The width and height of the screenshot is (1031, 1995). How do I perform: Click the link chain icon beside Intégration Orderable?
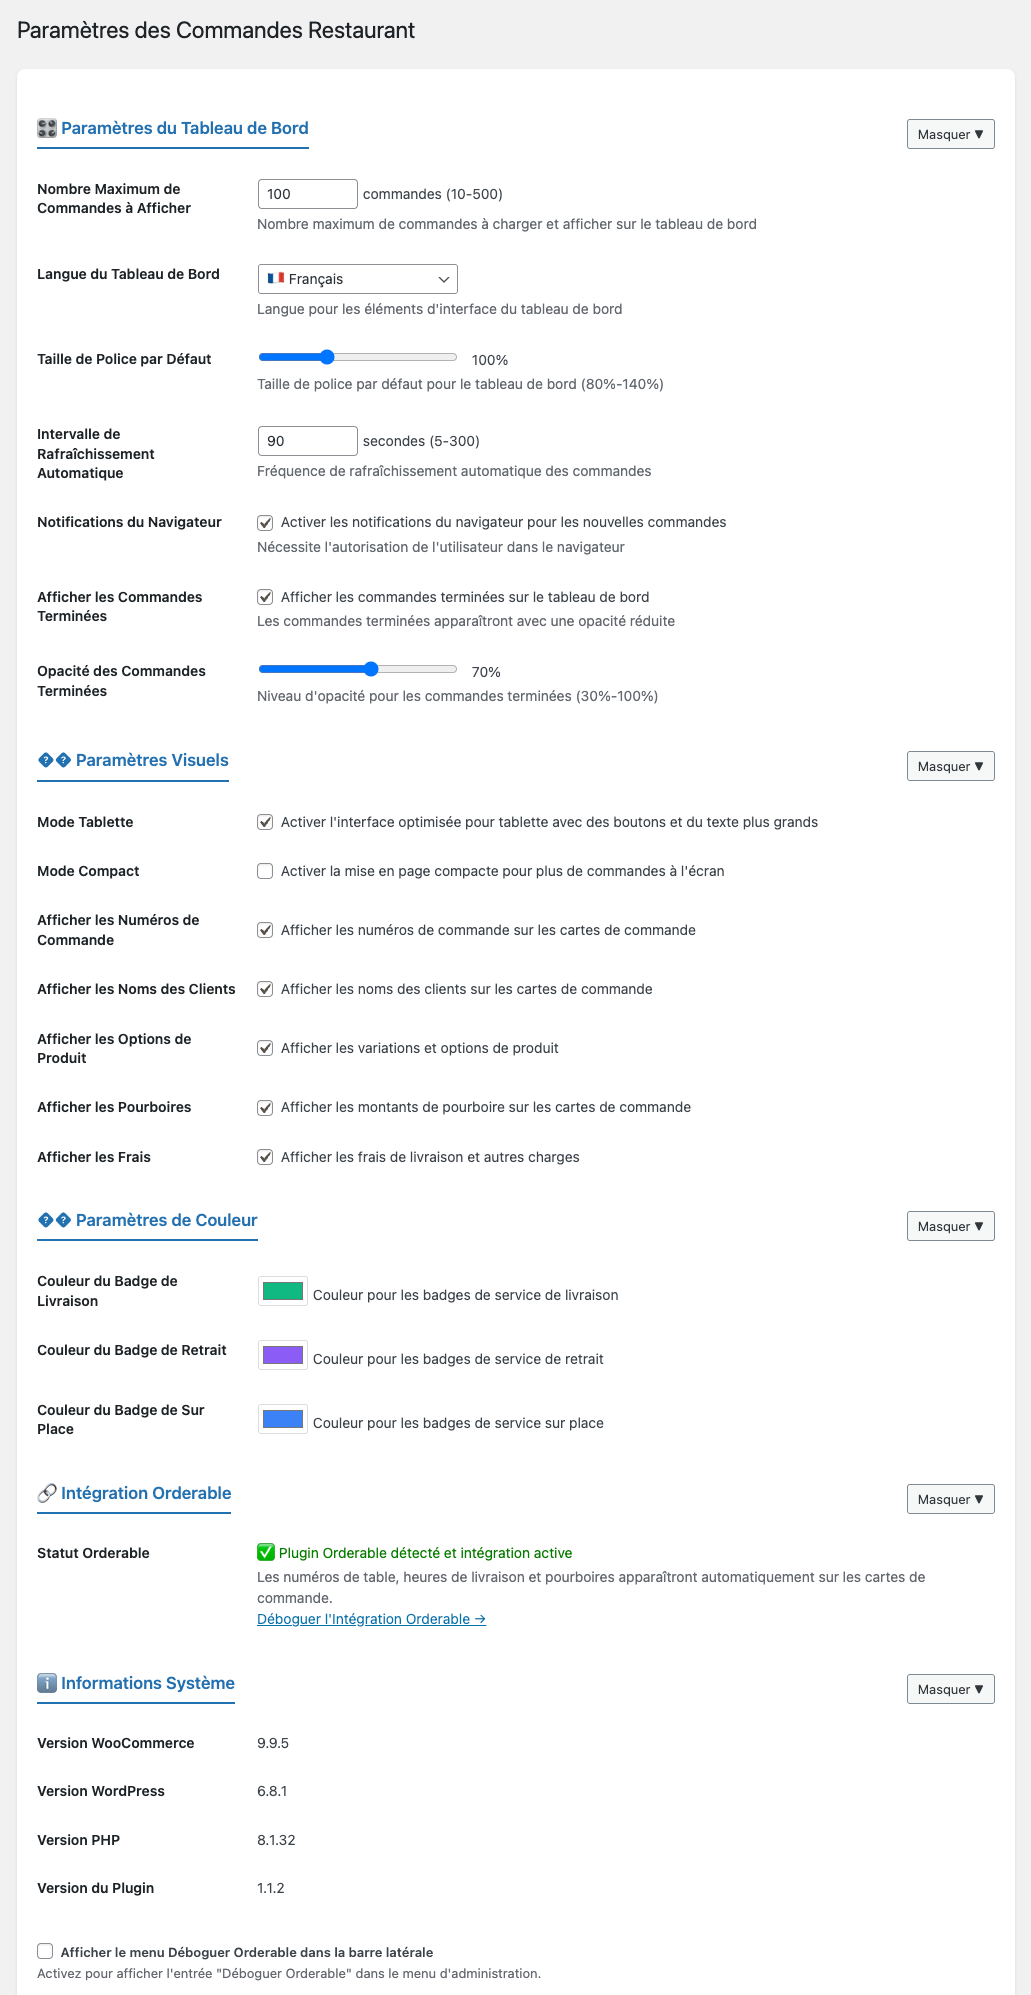tap(47, 1493)
